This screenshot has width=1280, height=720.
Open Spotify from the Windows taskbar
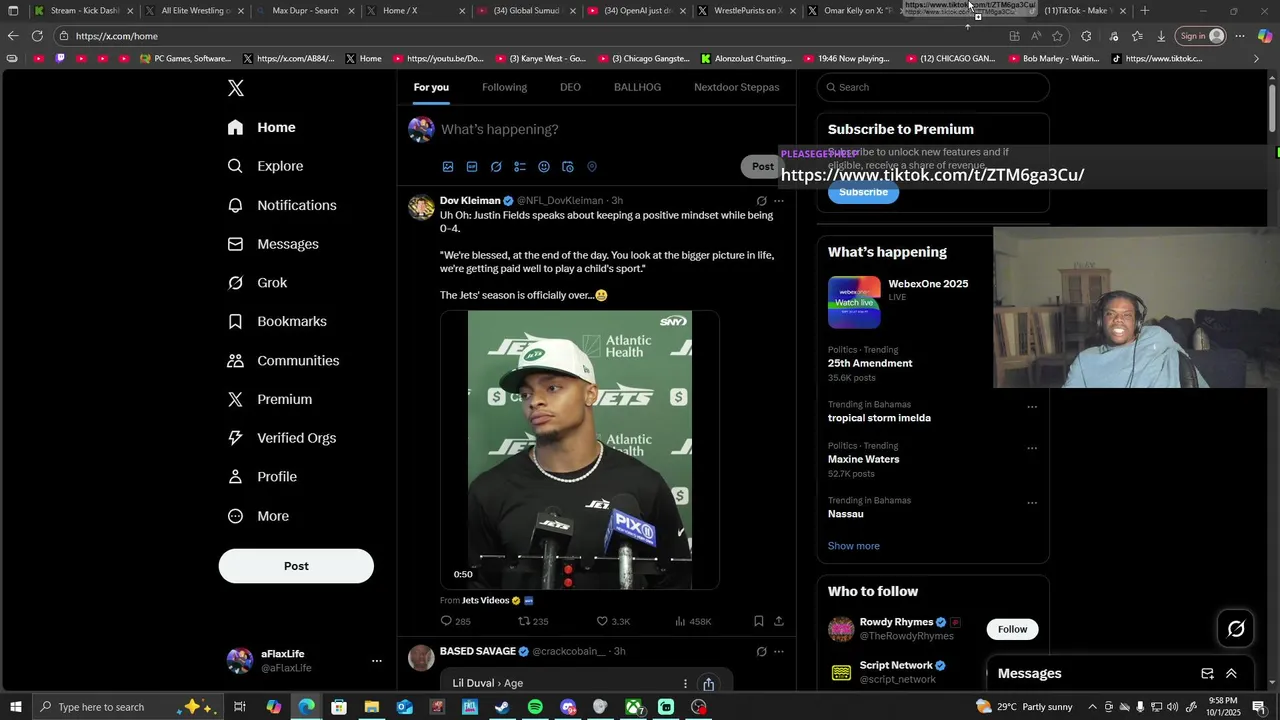coord(535,707)
